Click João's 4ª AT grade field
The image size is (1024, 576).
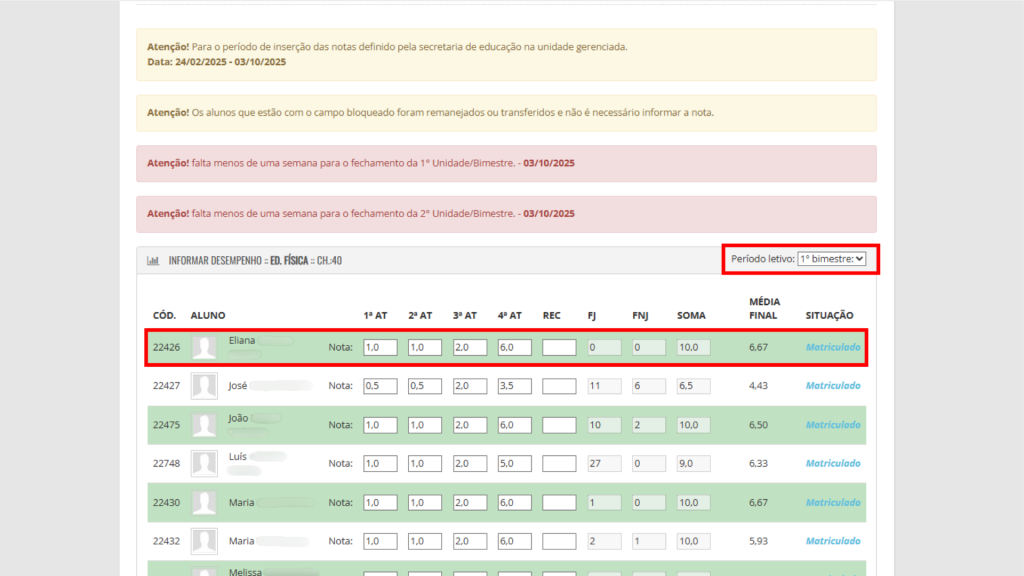tap(514, 425)
